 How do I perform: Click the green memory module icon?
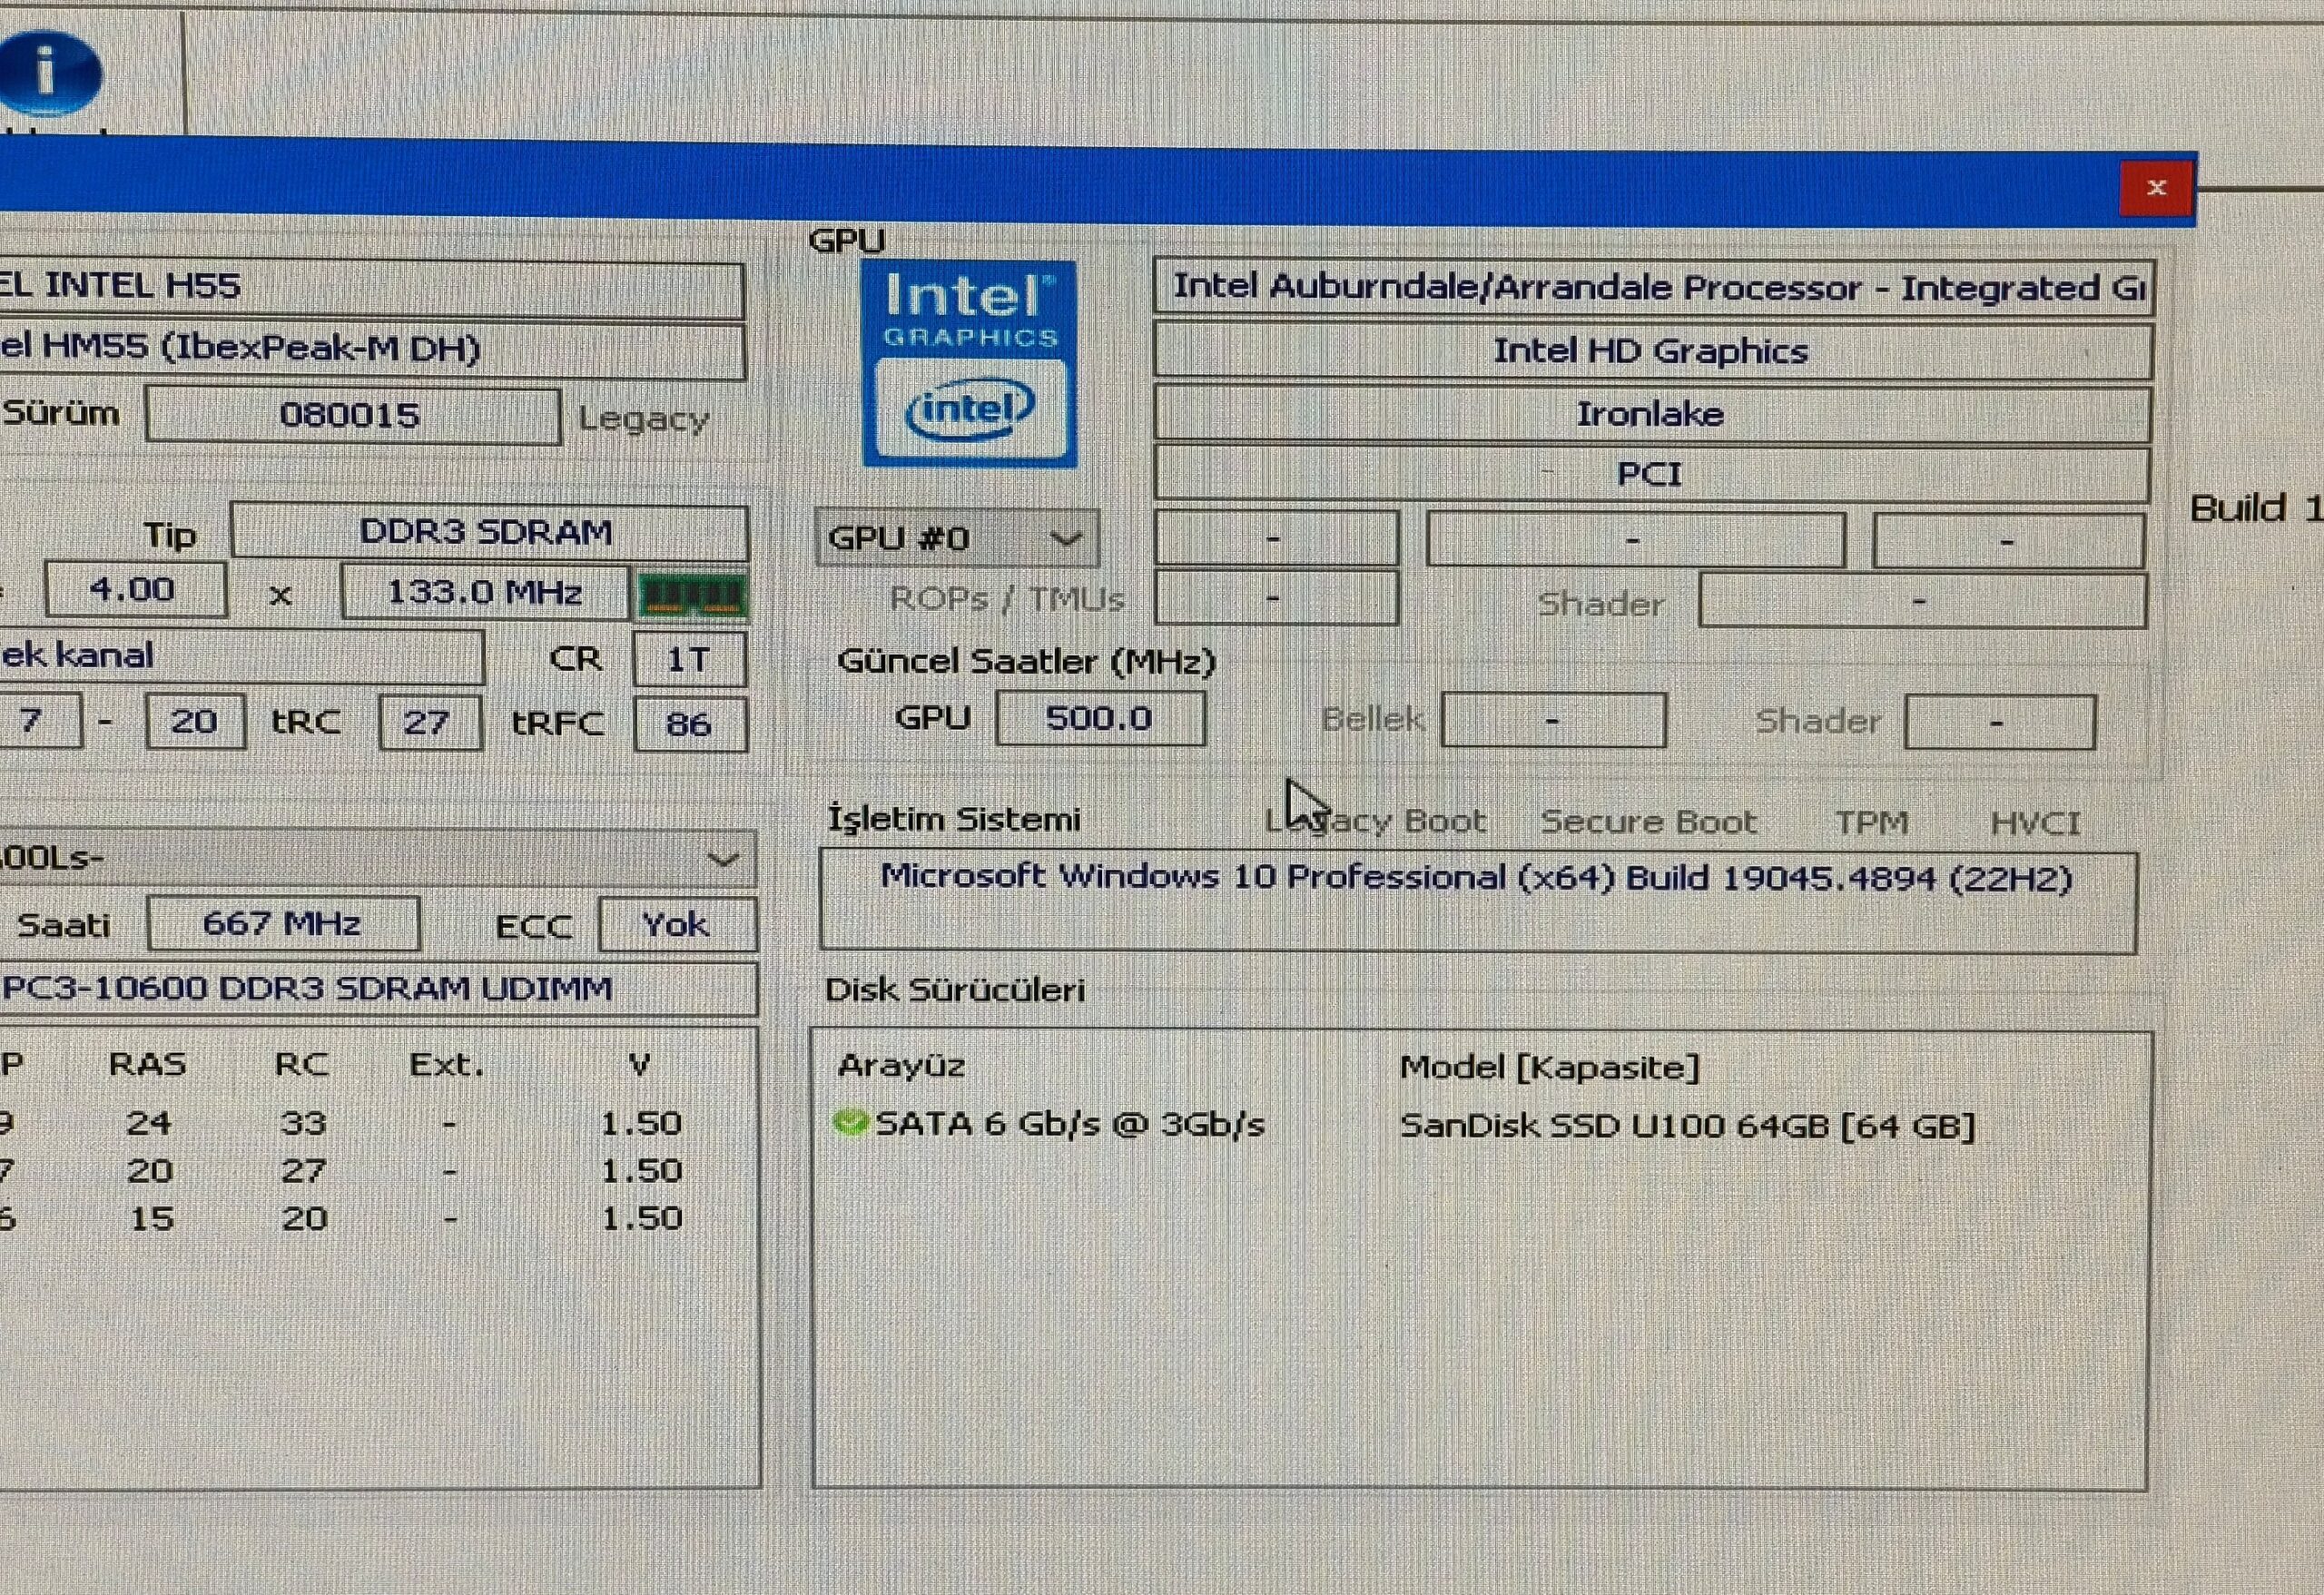pos(691,596)
